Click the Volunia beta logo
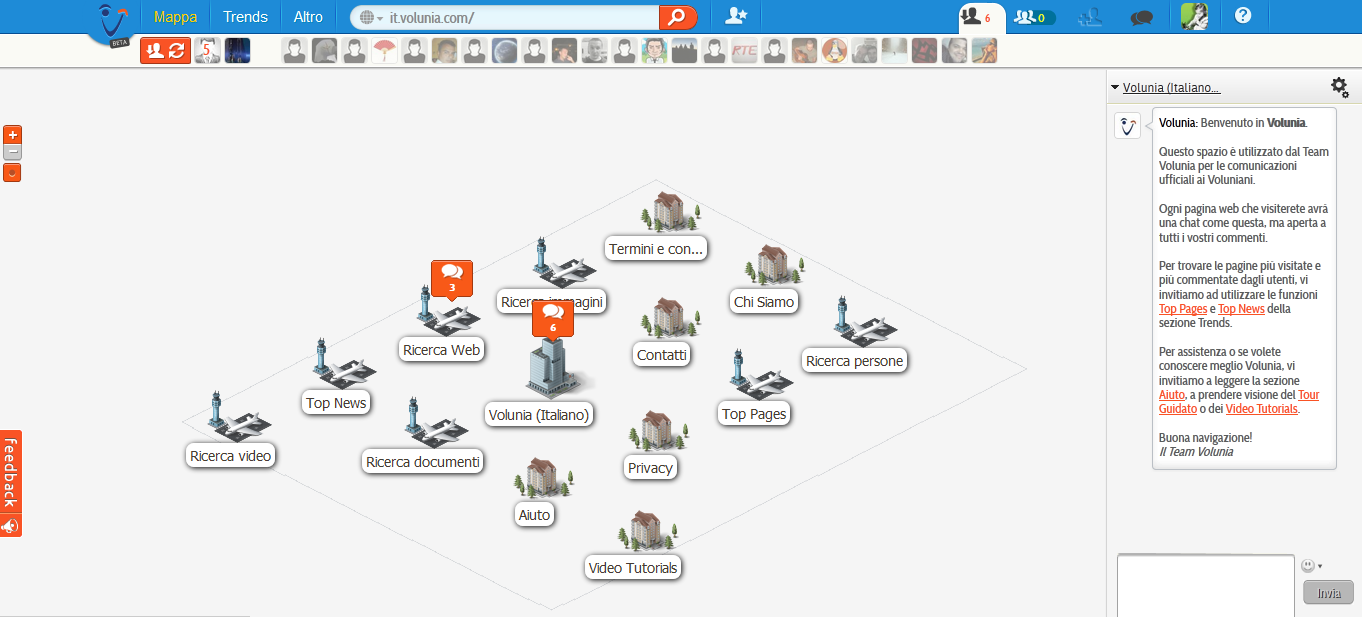1362x617 pixels. pyautogui.click(x=115, y=22)
